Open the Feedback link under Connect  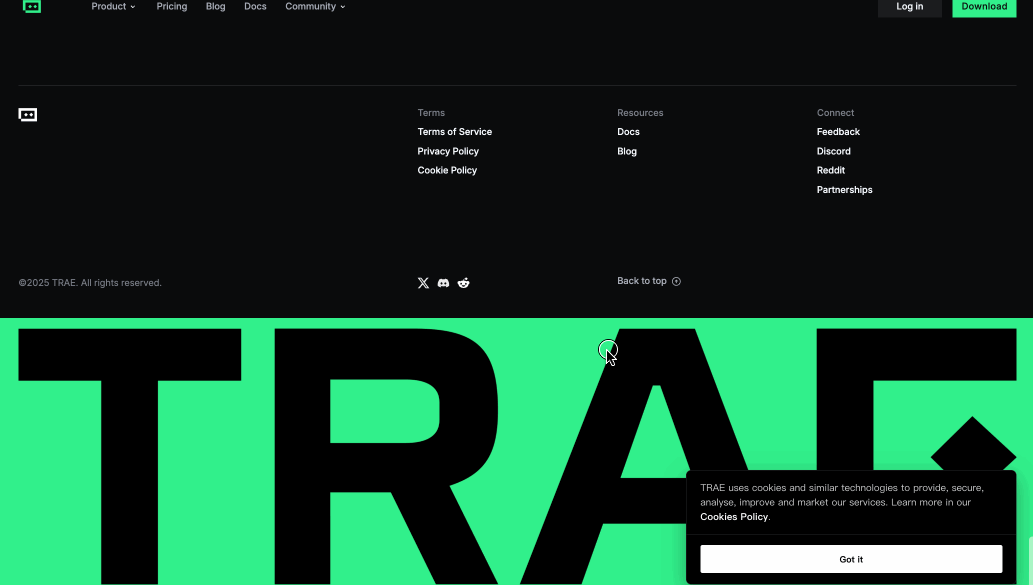click(838, 132)
